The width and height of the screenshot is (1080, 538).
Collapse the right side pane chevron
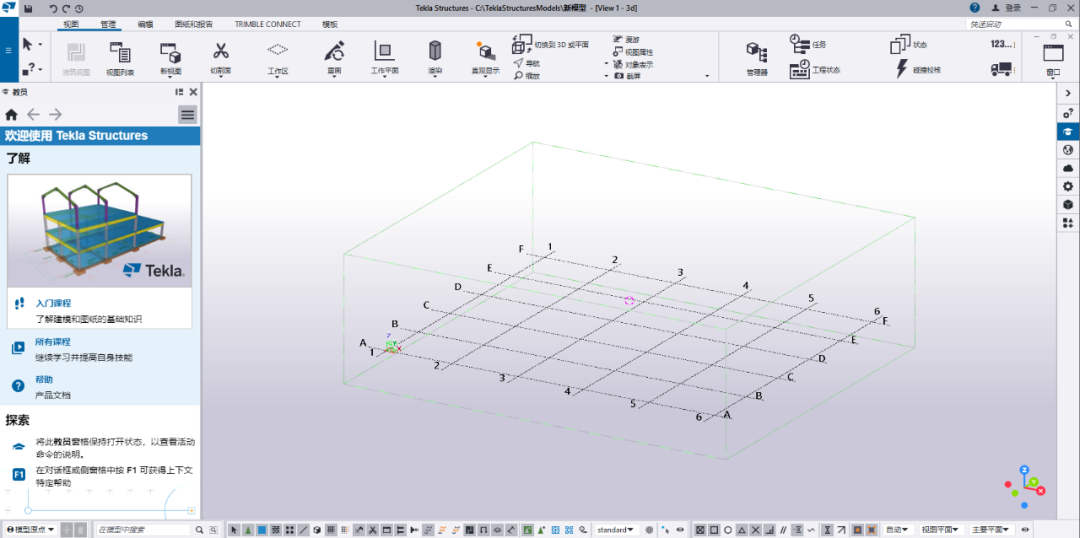[x=1068, y=93]
